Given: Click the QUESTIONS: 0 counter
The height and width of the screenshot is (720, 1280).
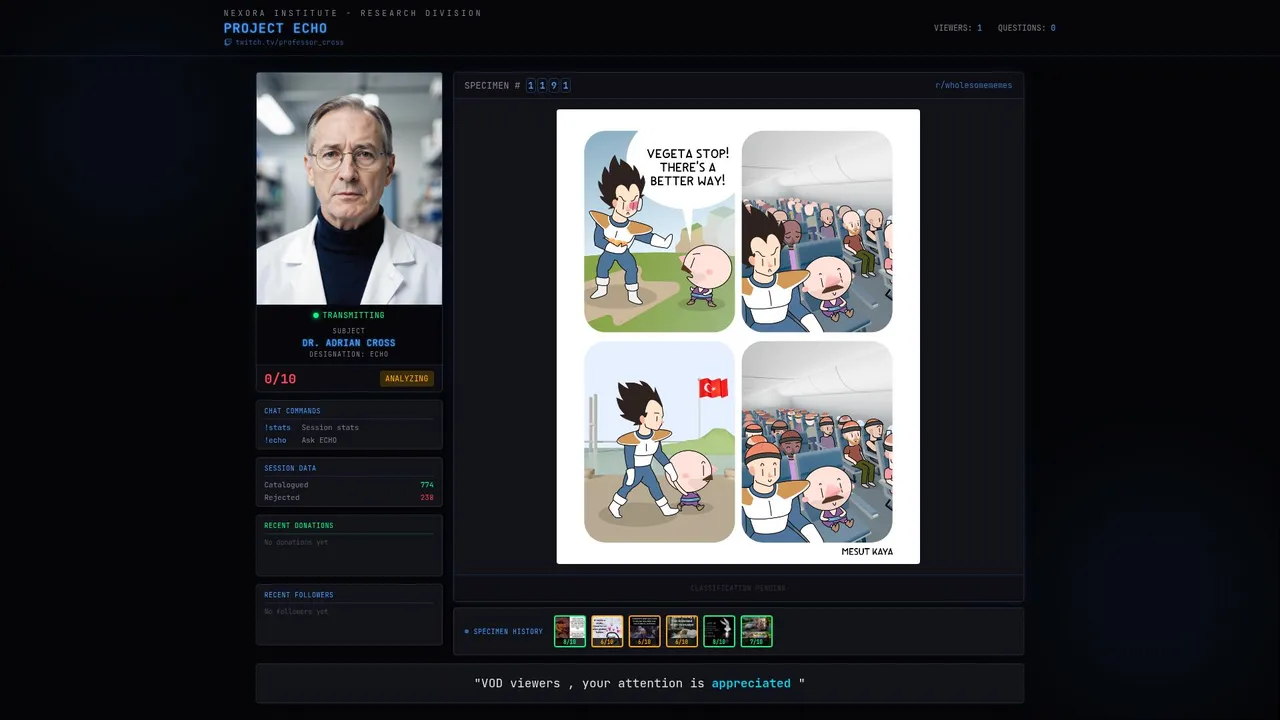Looking at the screenshot, I should [x=1027, y=28].
